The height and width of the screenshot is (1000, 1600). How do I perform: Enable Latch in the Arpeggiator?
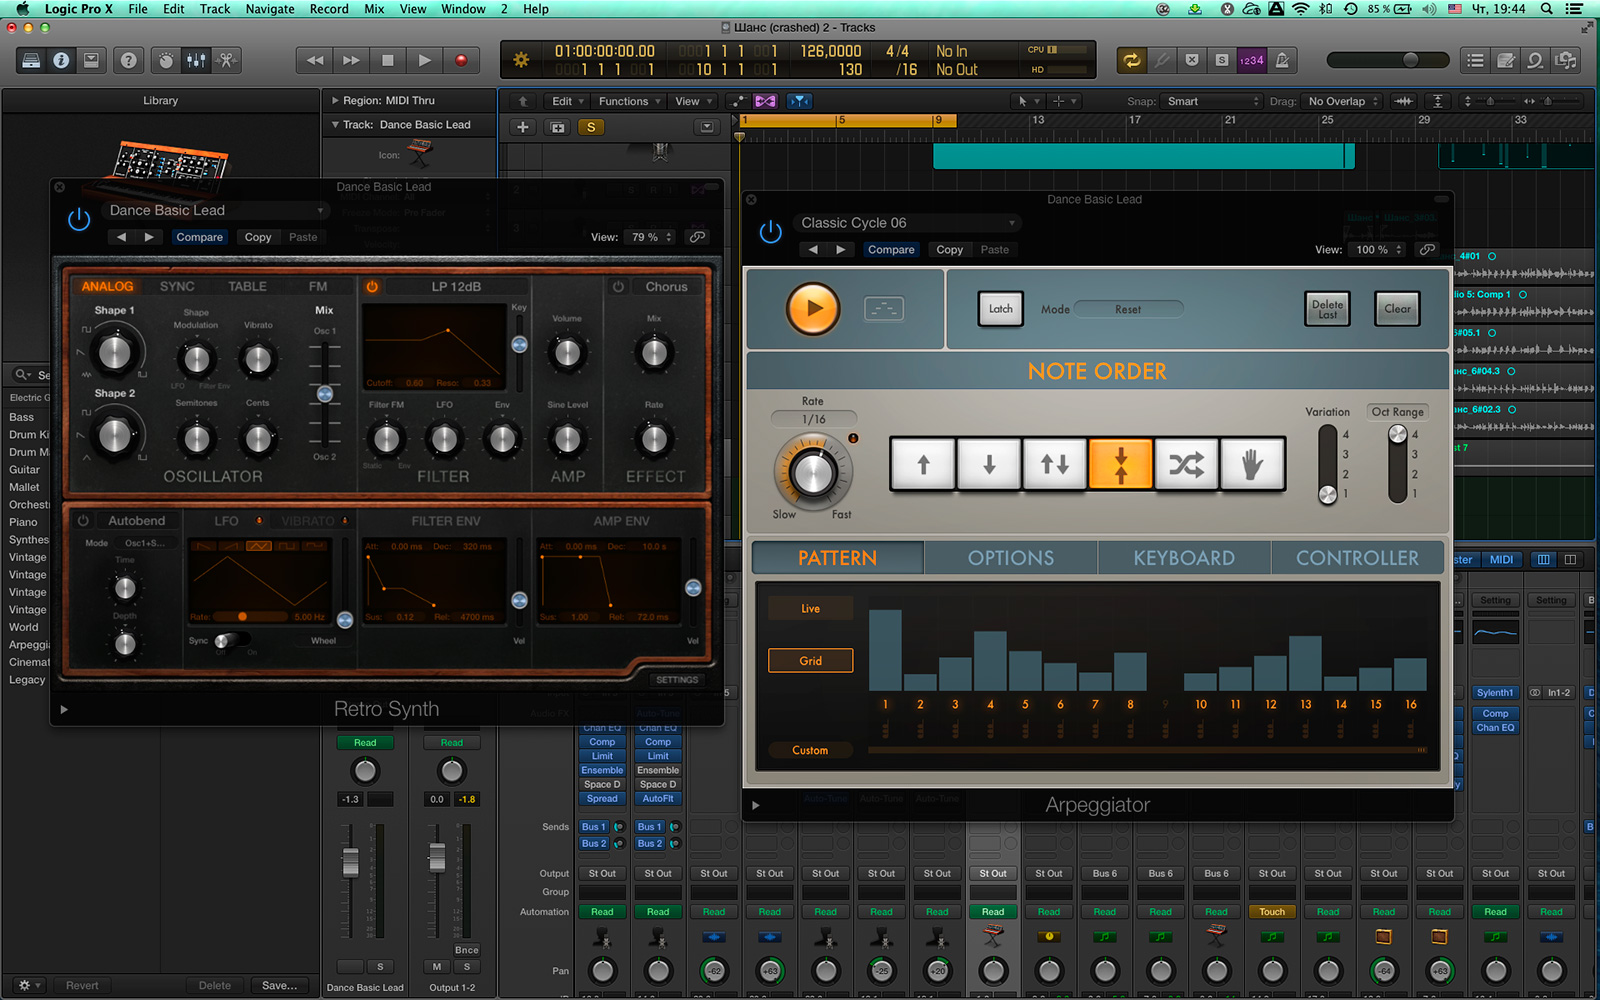1000,309
